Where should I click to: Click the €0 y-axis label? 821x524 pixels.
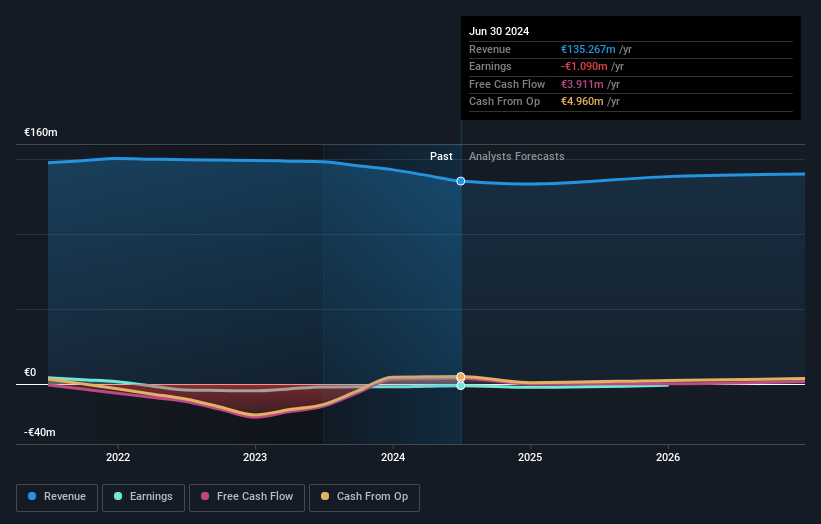[x=30, y=372]
